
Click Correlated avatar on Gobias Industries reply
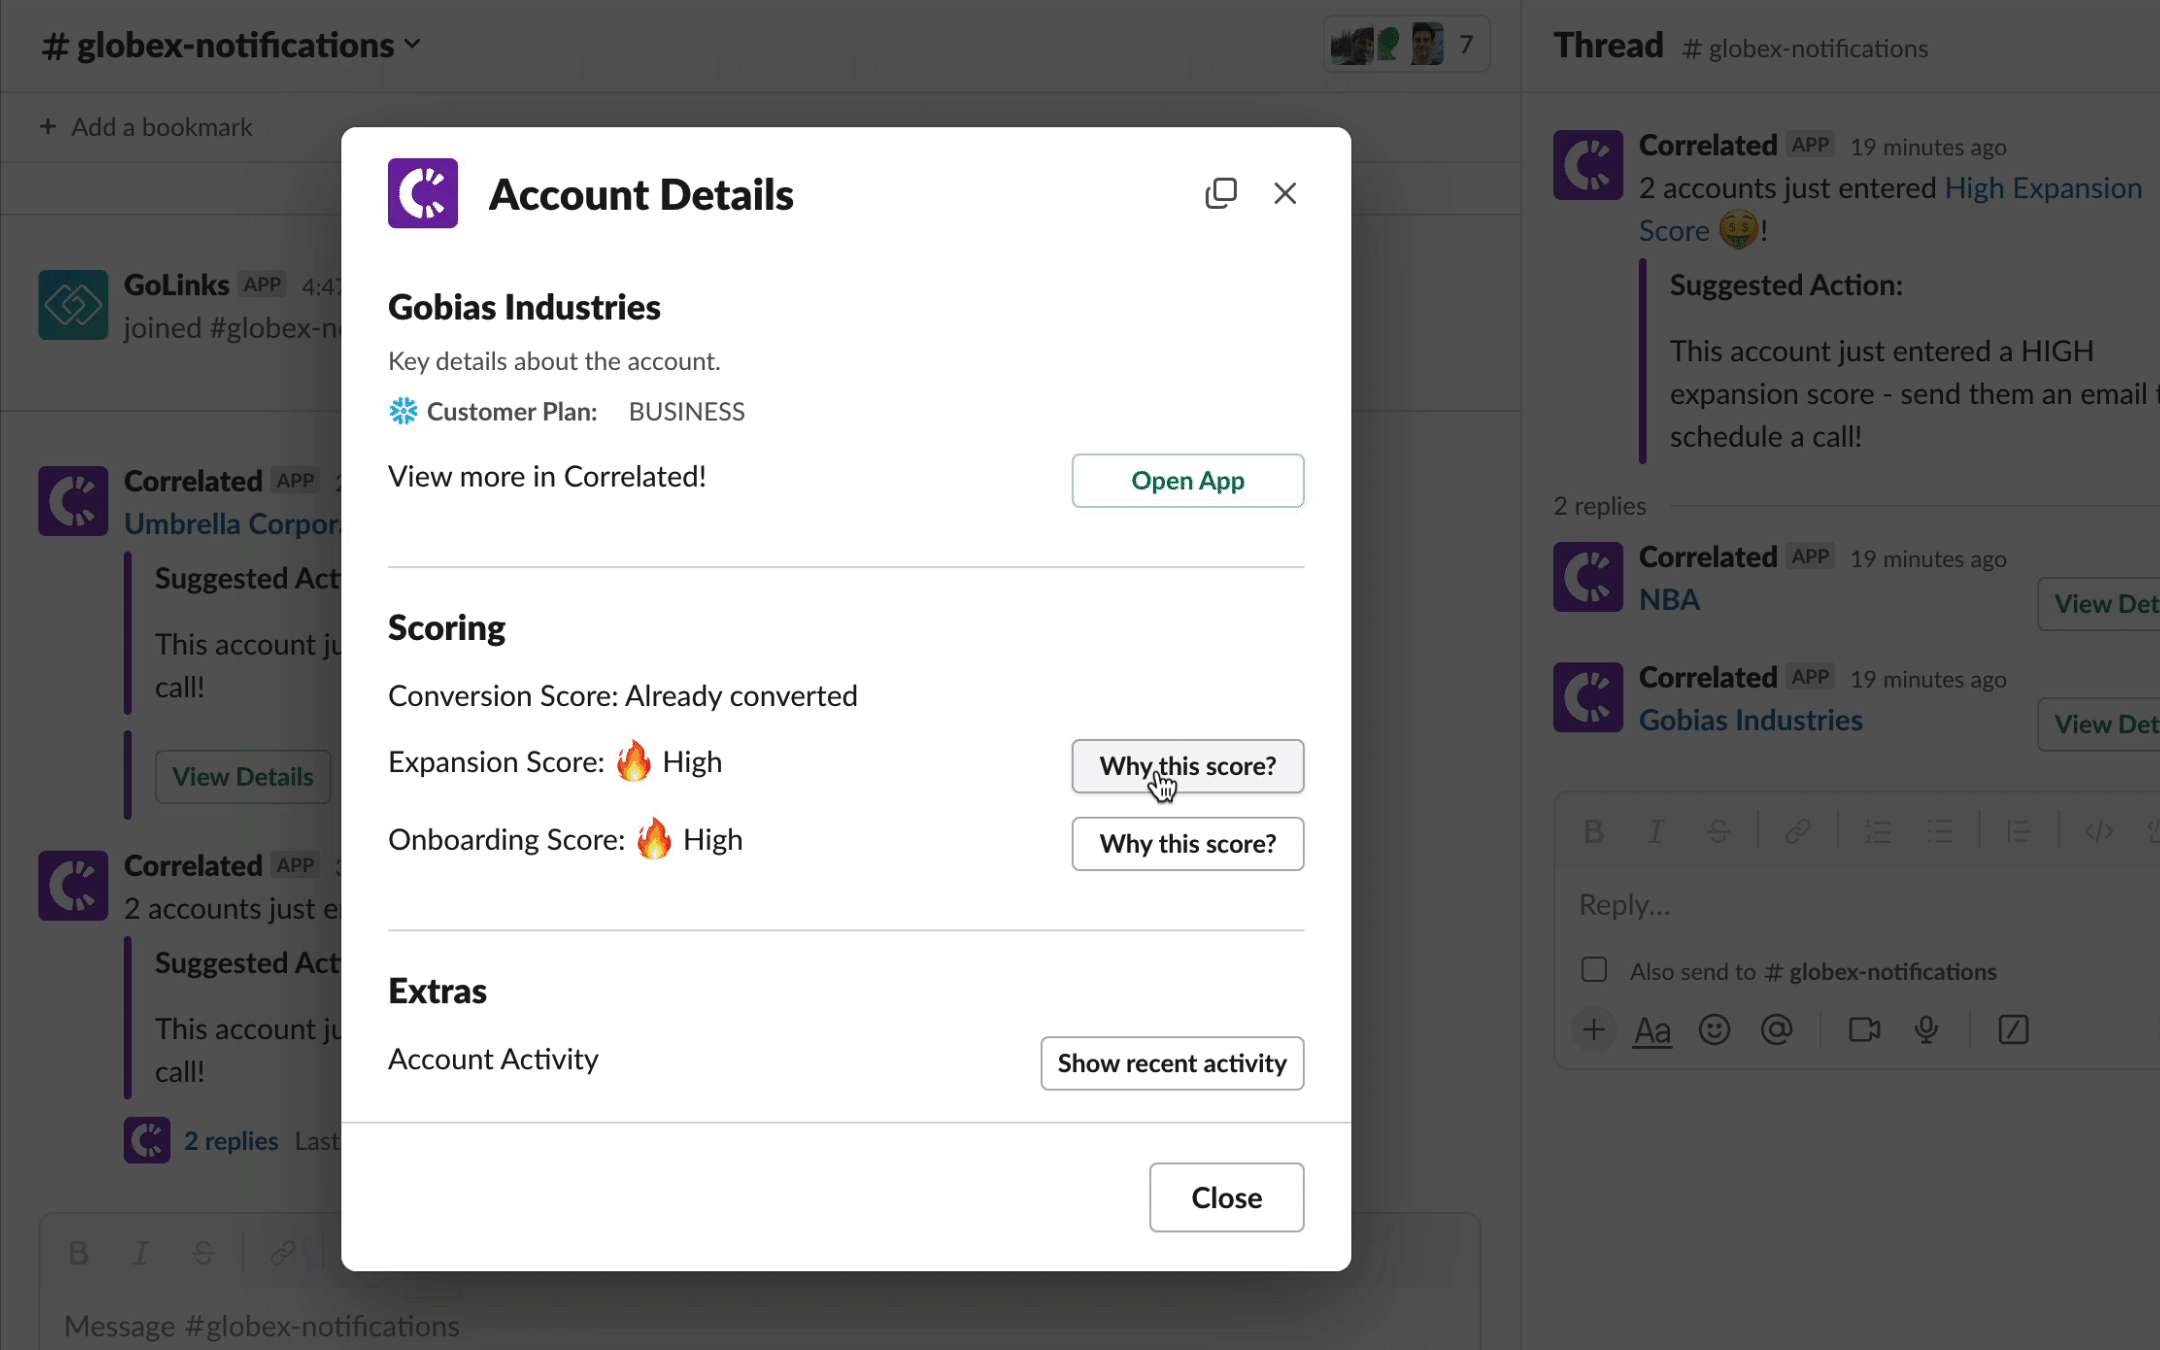point(1588,697)
